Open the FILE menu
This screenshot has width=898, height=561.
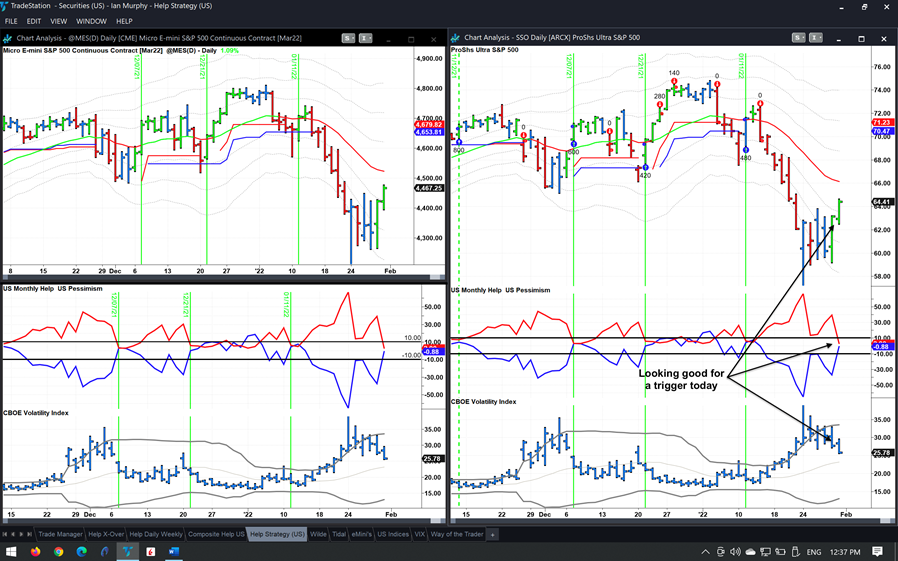pos(11,21)
